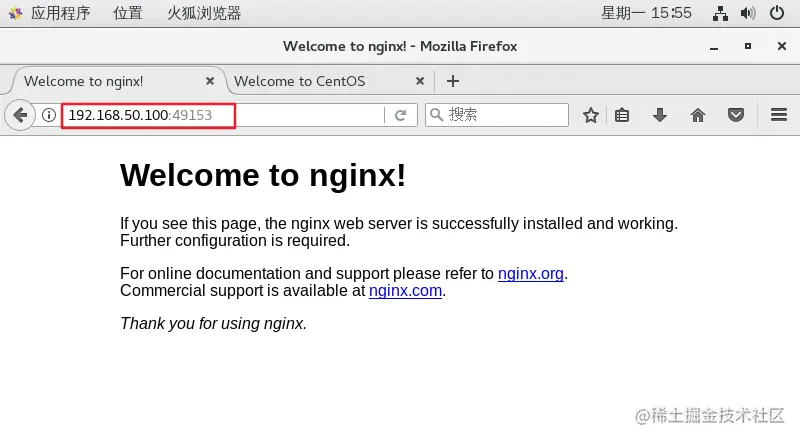This screenshot has height=440, width=800.
Task: Open the downloads arrow icon
Action: pyautogui.click(x=660, y=115)
